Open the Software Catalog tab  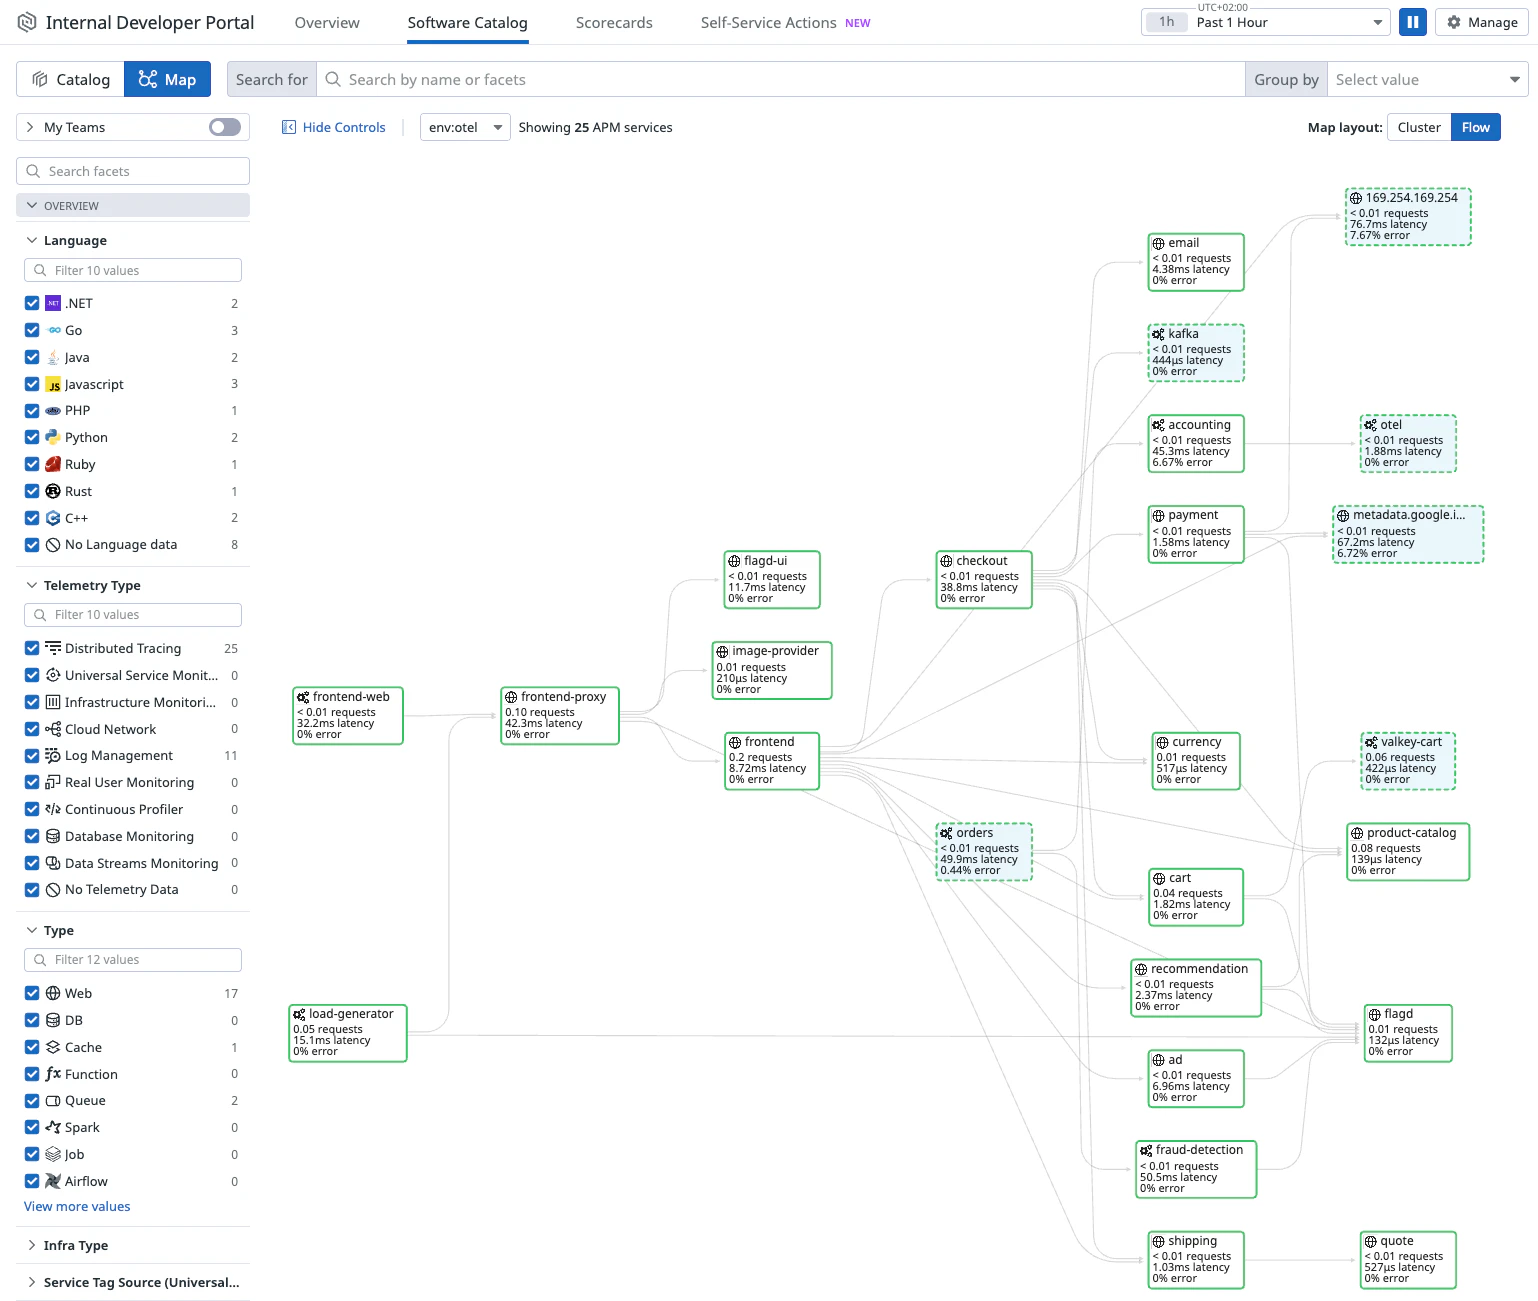click(x=467, y=22)
